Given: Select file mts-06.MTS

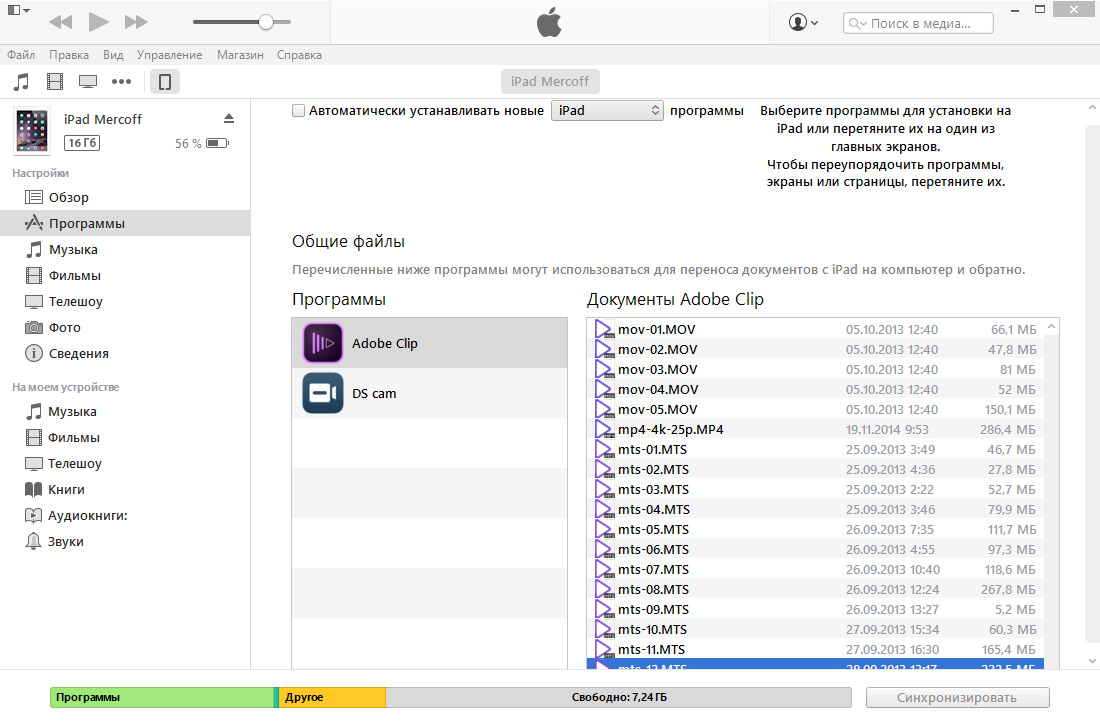Looking at the screenshot, I should [815, 550].
